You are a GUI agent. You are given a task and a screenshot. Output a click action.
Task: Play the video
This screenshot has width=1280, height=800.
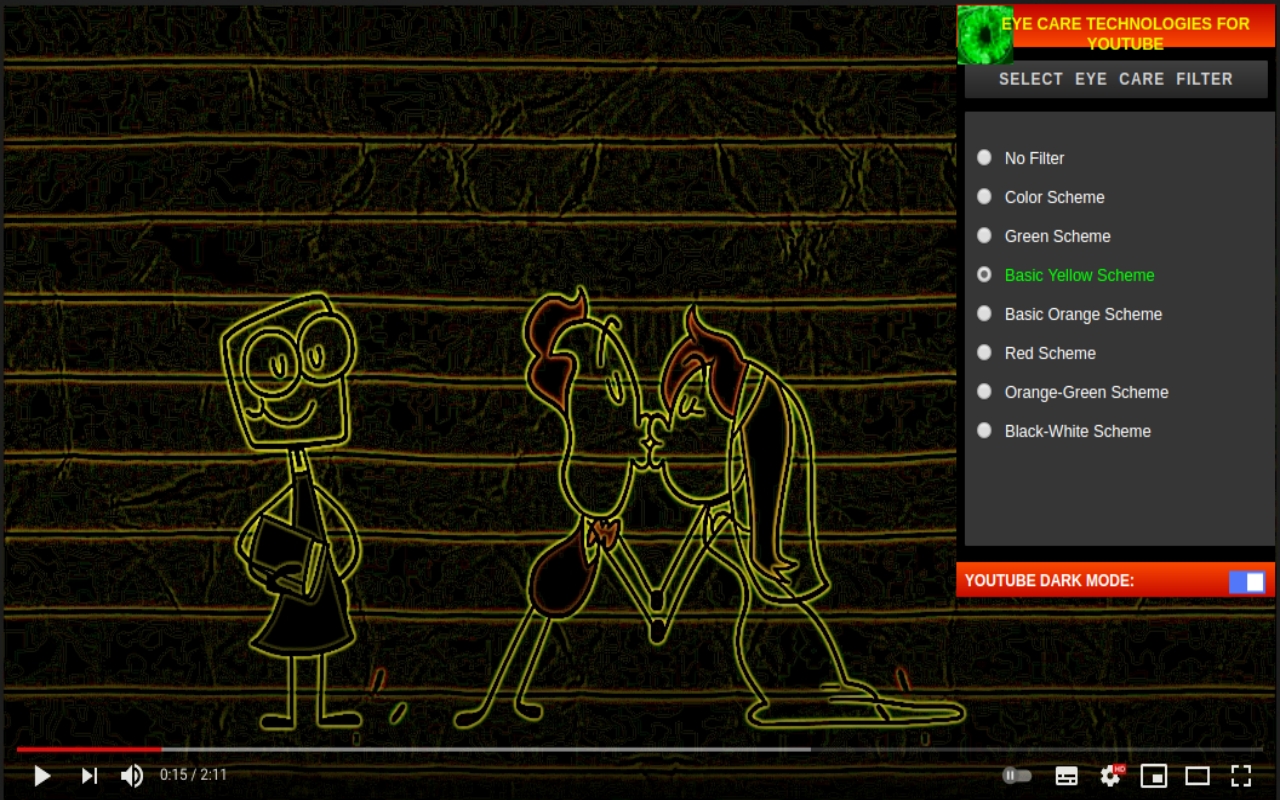click(x=42, y=775)
